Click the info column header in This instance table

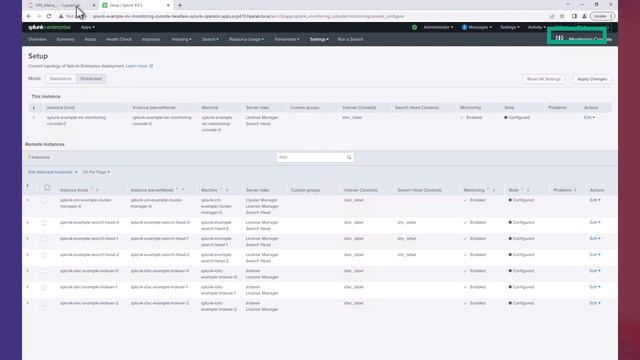pyautogui.click(x=34, y=108)
